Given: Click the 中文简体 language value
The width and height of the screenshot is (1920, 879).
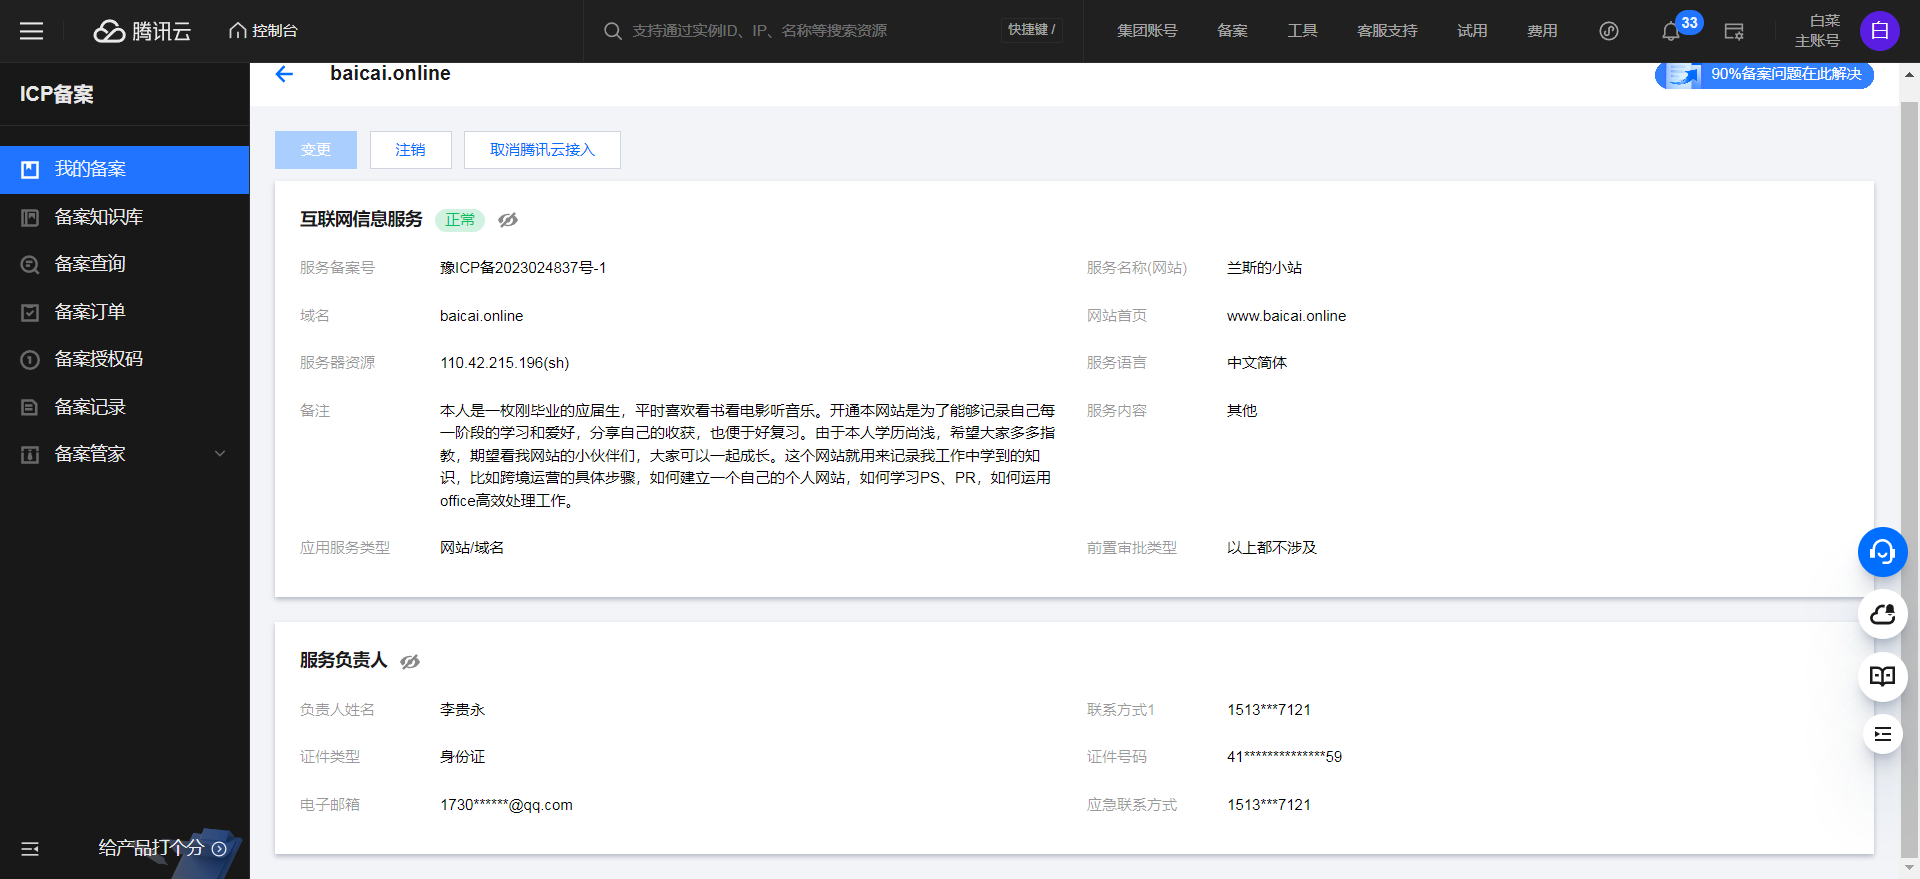Looking at the screenshot, I should (1257, 363).
